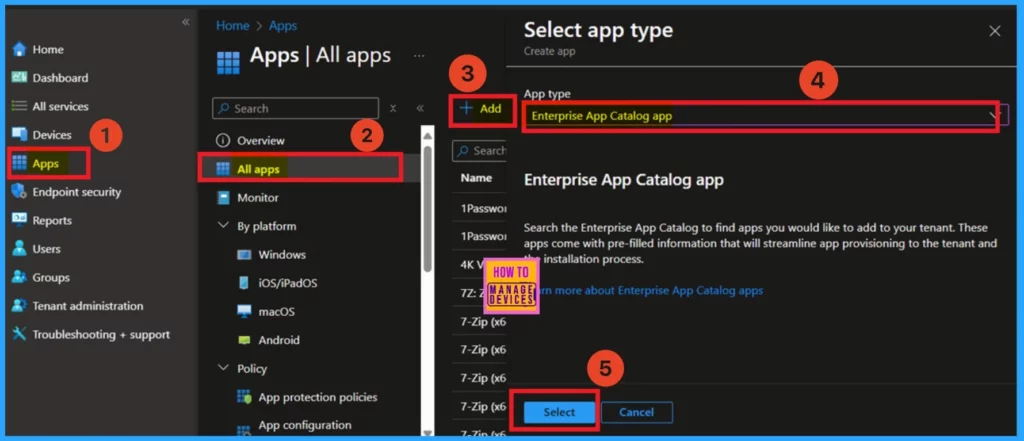
Task: Click the Monitor icon in apps menu
Action: (223, 198)
